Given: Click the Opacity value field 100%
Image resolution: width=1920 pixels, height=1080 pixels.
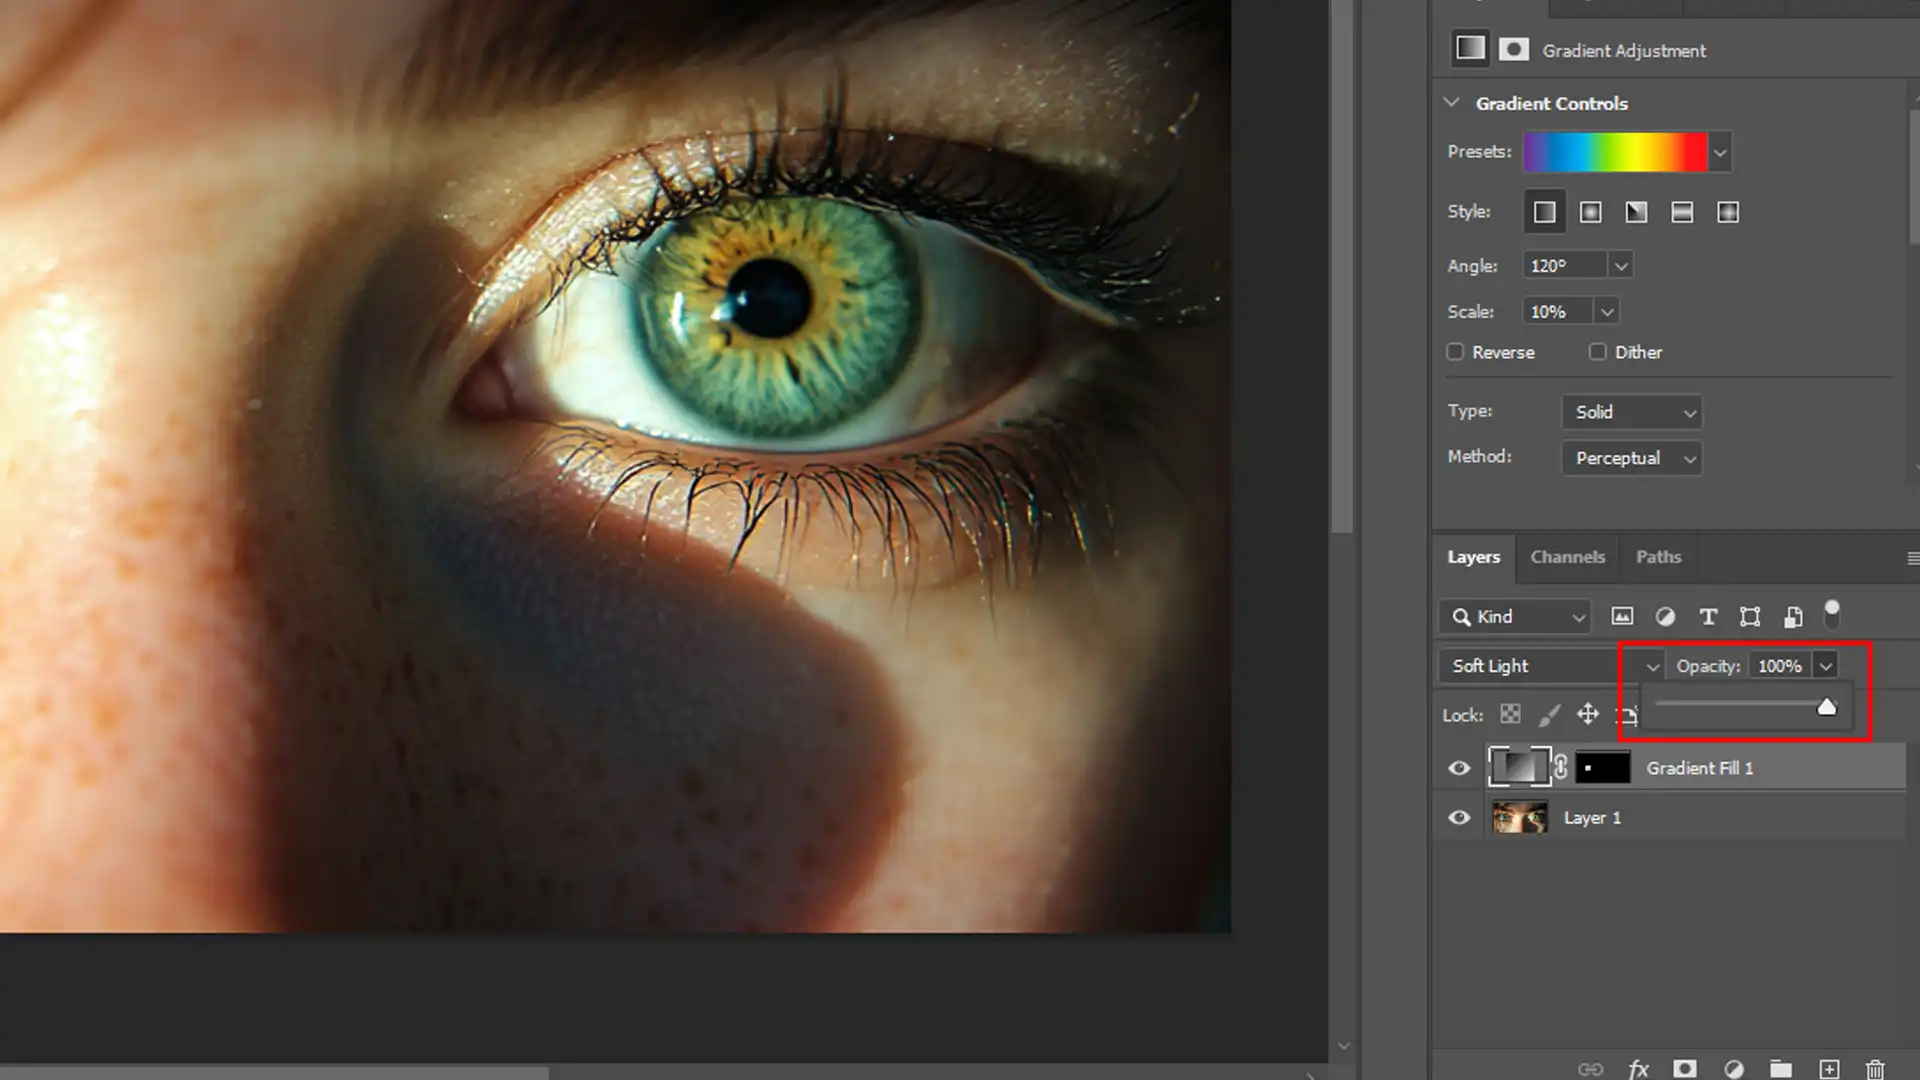Looking at the screenshot, I should [1780, 666].
